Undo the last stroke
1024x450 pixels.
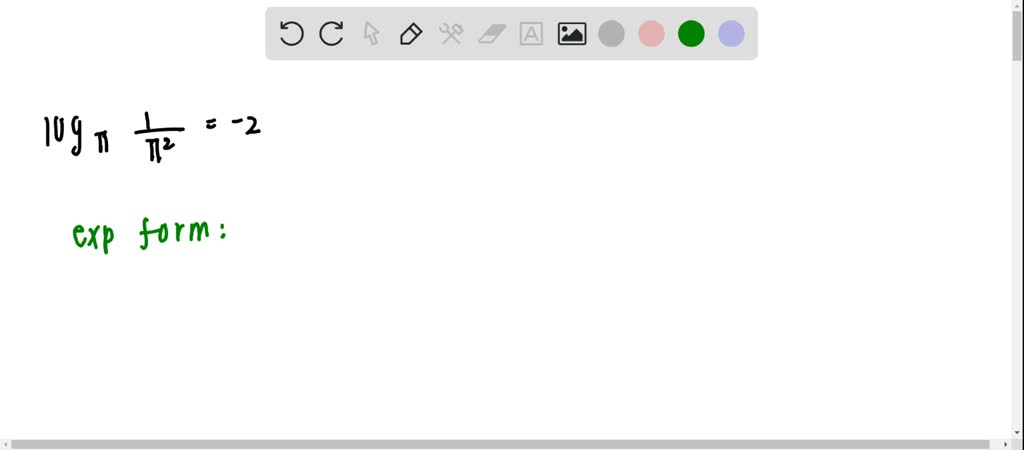291,33
